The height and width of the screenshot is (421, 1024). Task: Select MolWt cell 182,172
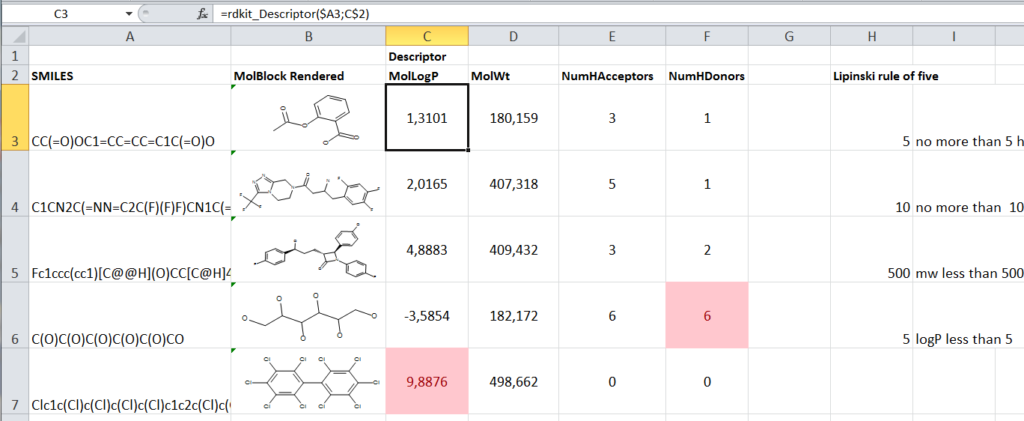513,315
